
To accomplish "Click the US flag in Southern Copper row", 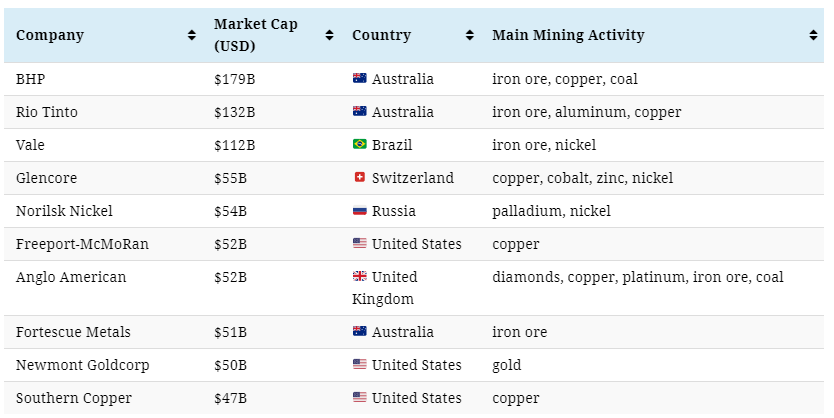I will pyautogui.click(x=359, y=398).
